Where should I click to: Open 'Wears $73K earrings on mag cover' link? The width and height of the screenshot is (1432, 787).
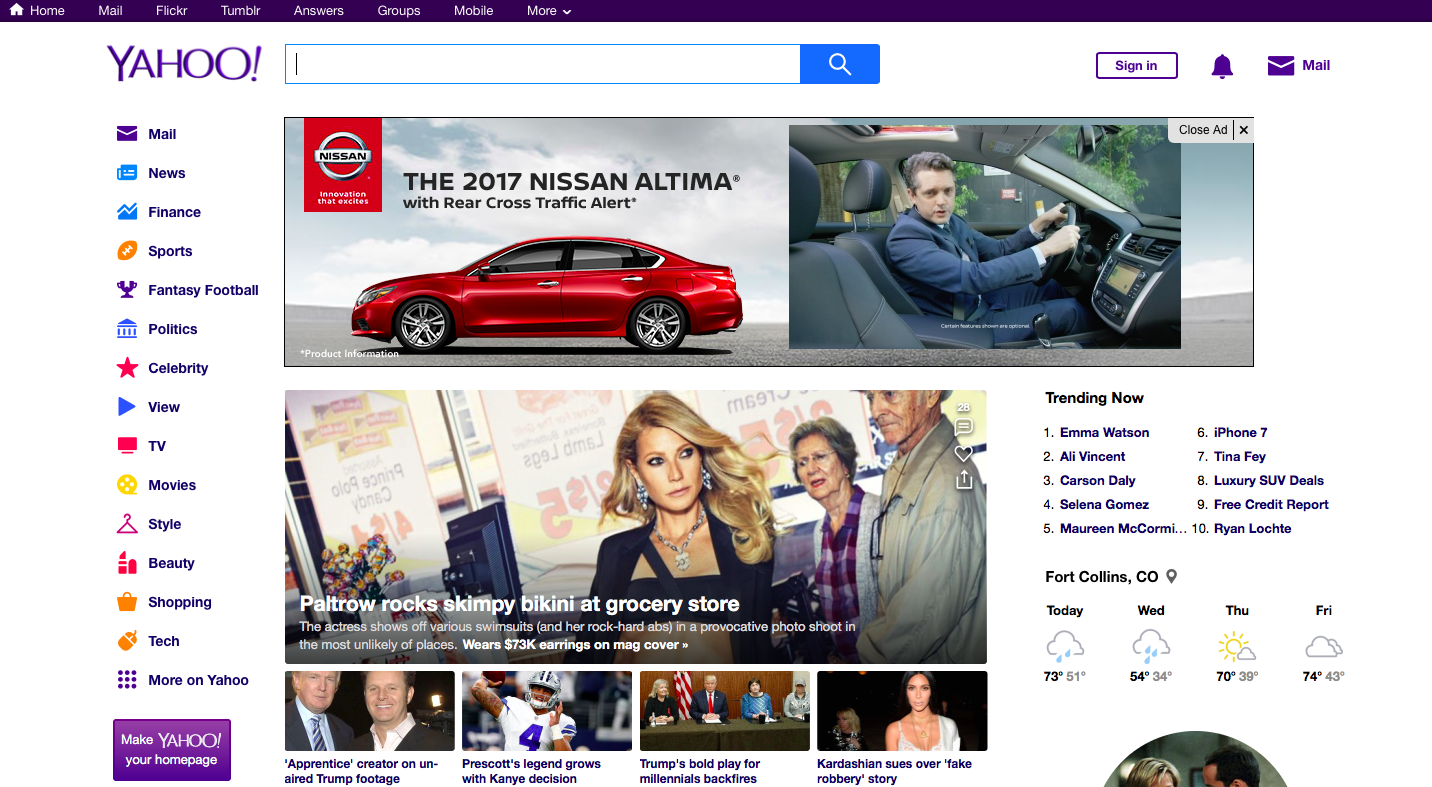(575, 645)
